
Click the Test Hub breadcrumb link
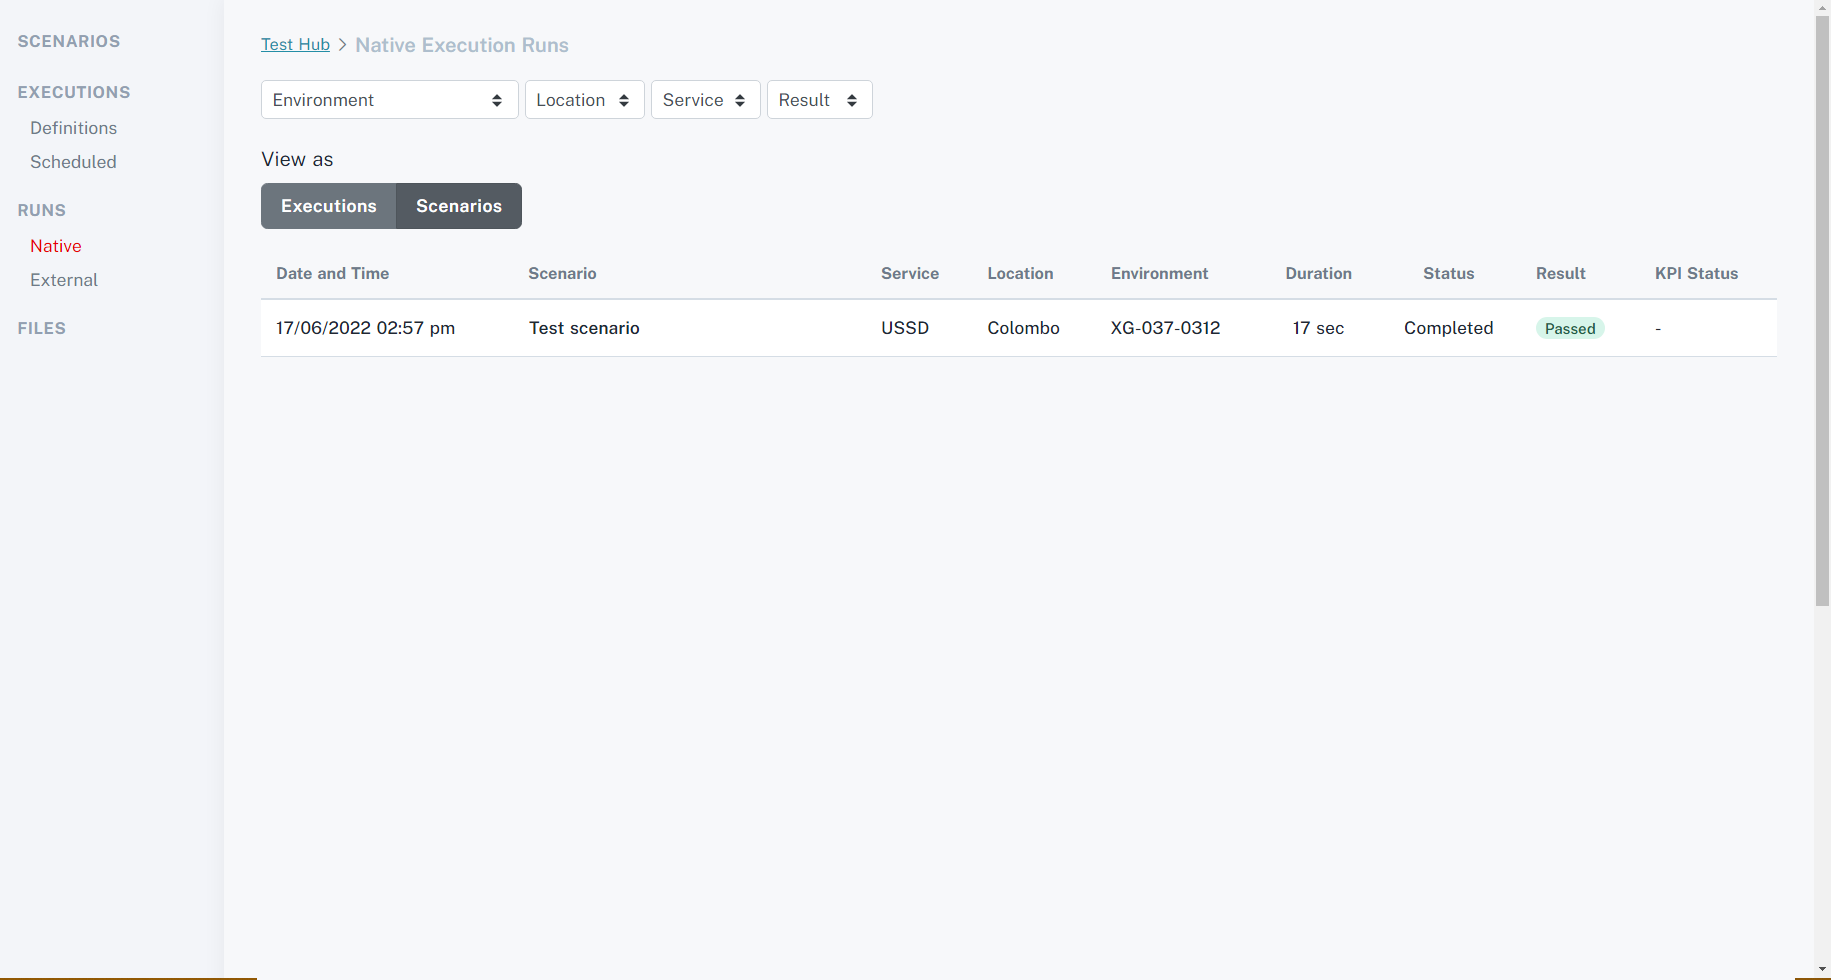[295, 45]
